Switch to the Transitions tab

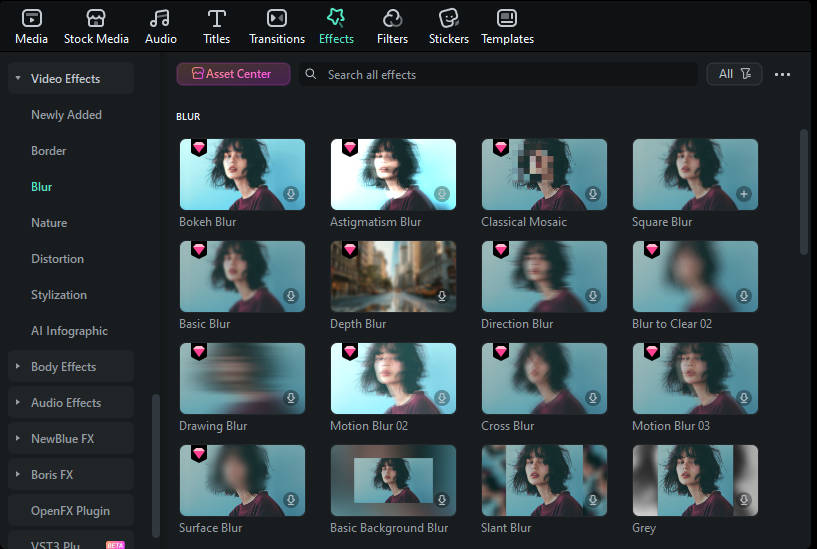277,27
